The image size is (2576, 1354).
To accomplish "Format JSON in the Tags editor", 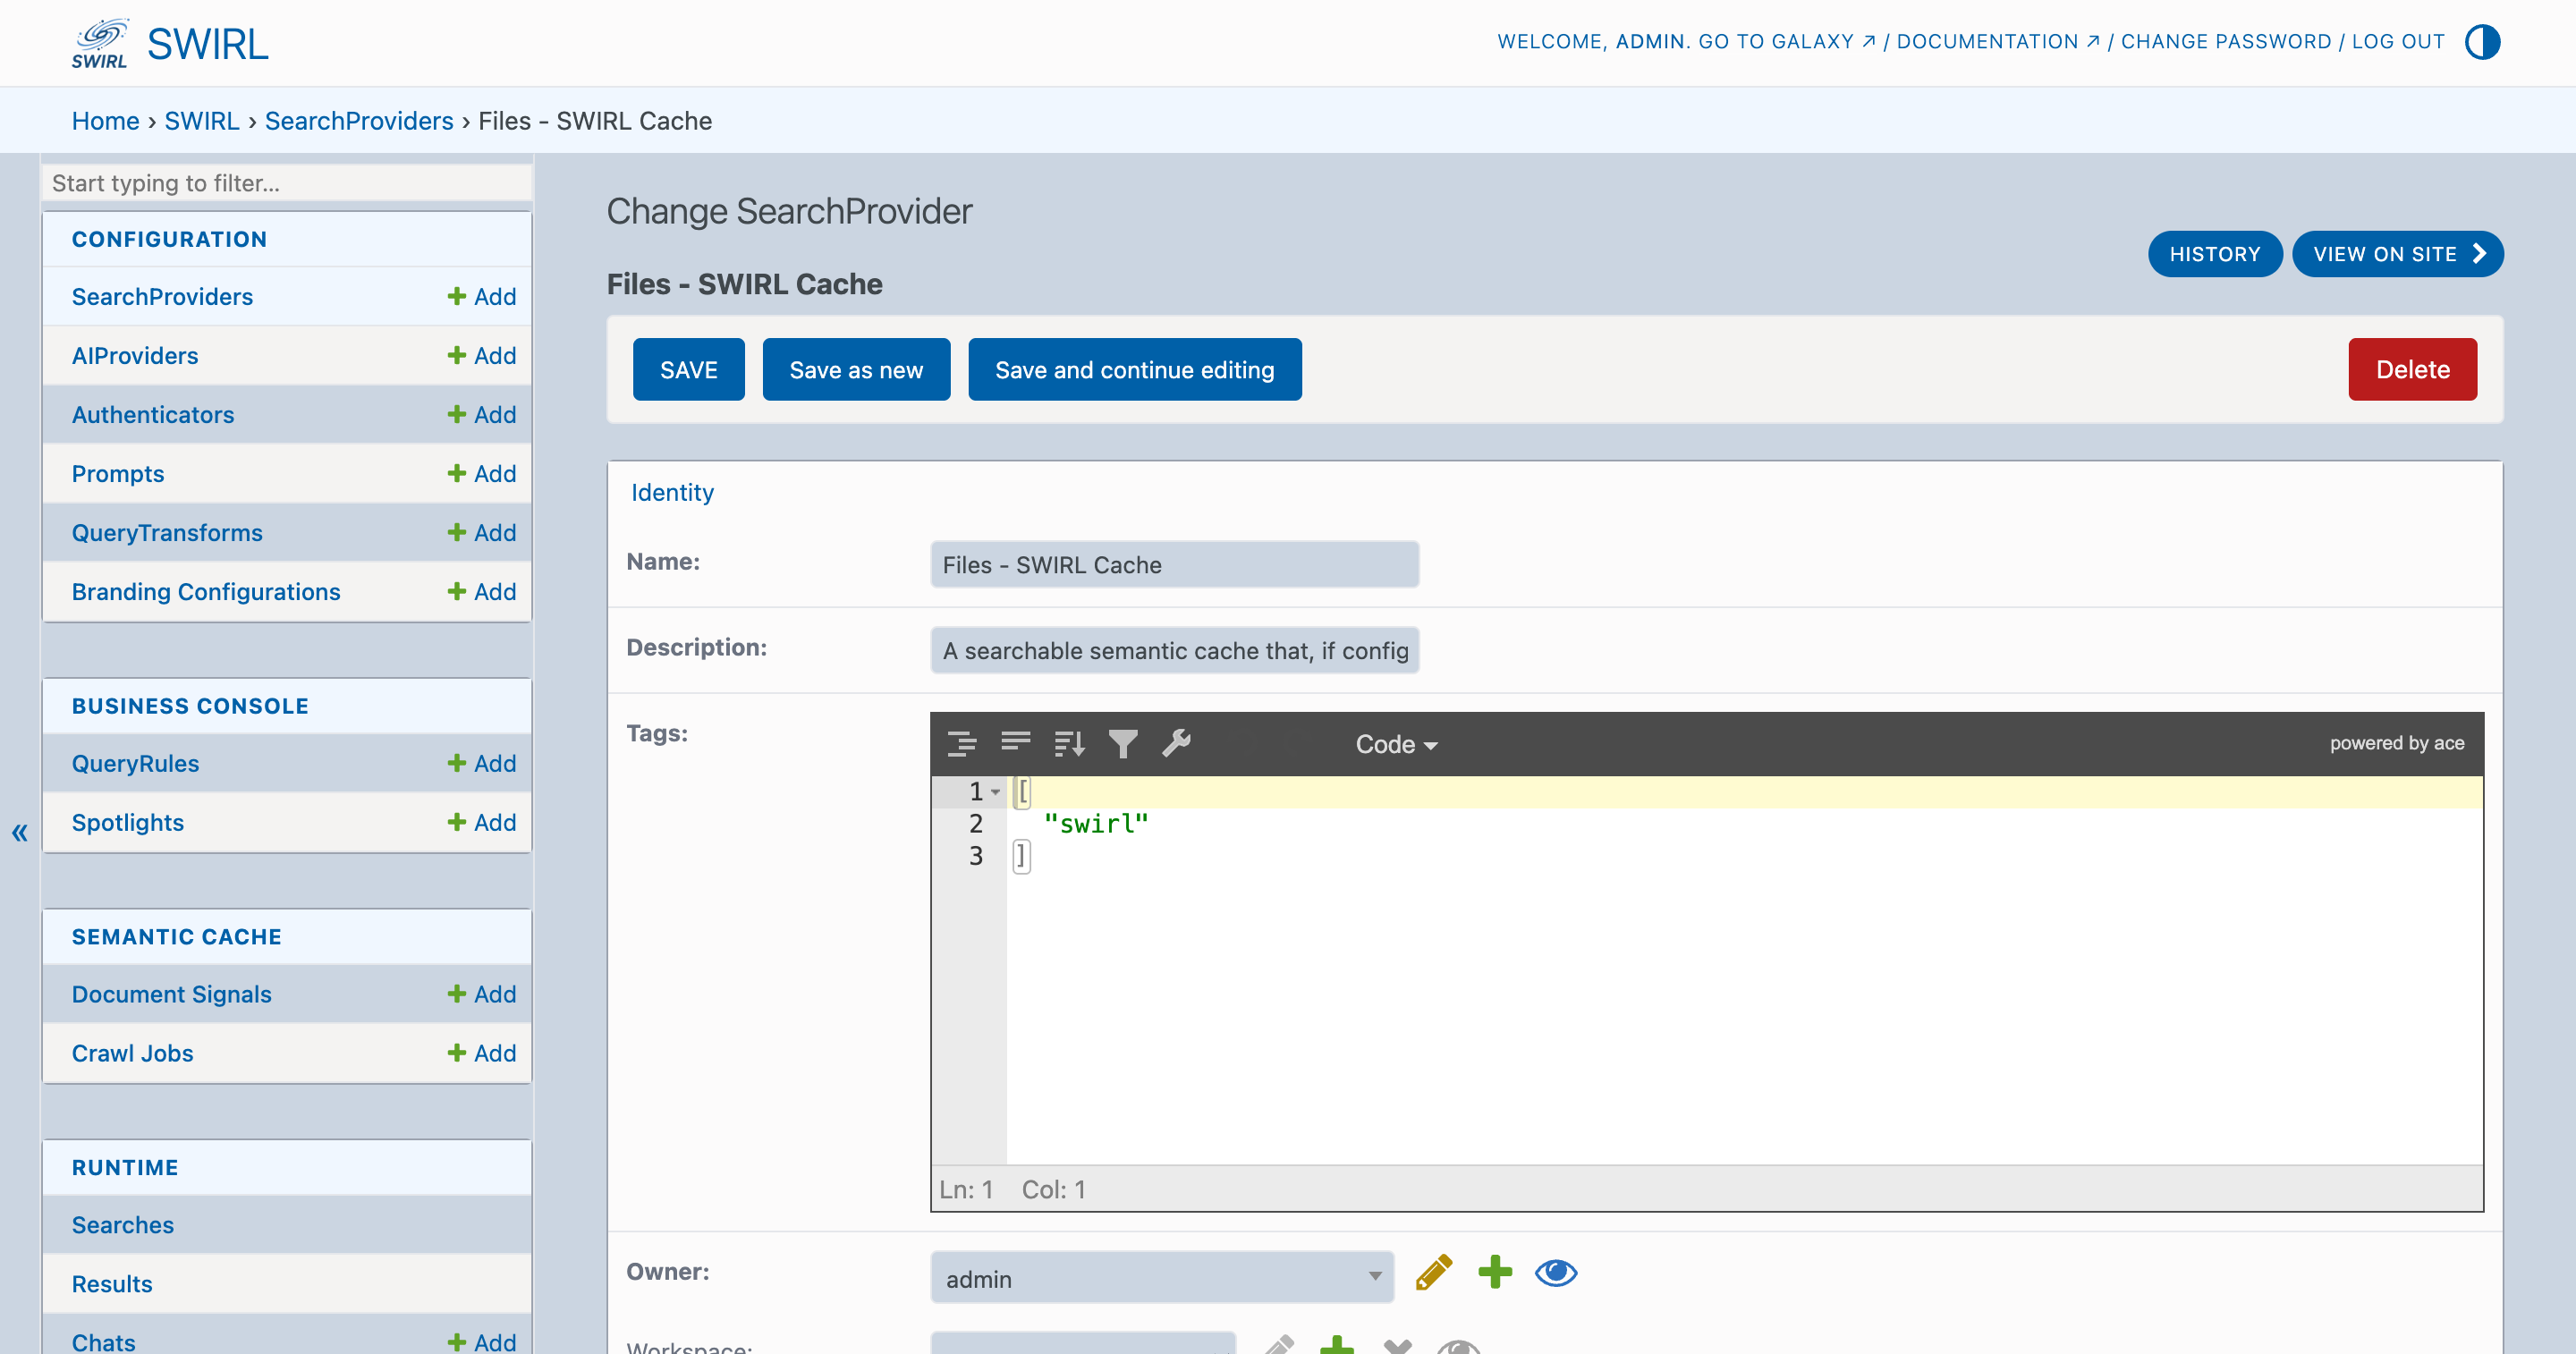I will tap(961, 744).
